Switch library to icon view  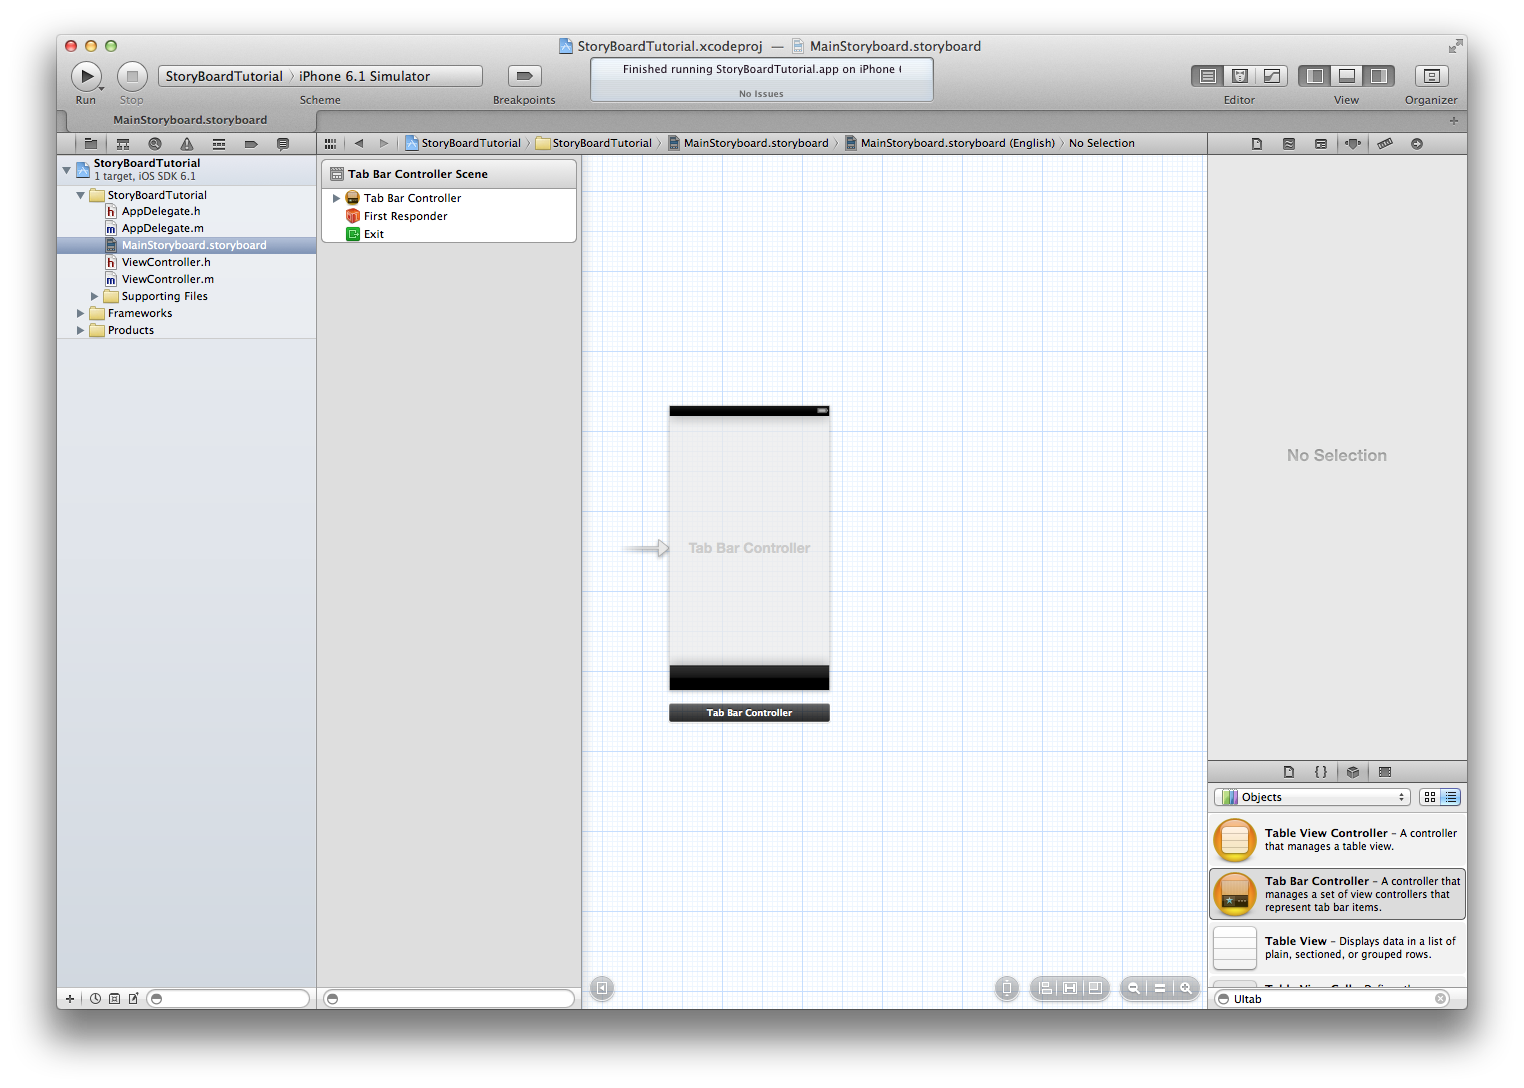[x=1430, y=797]
